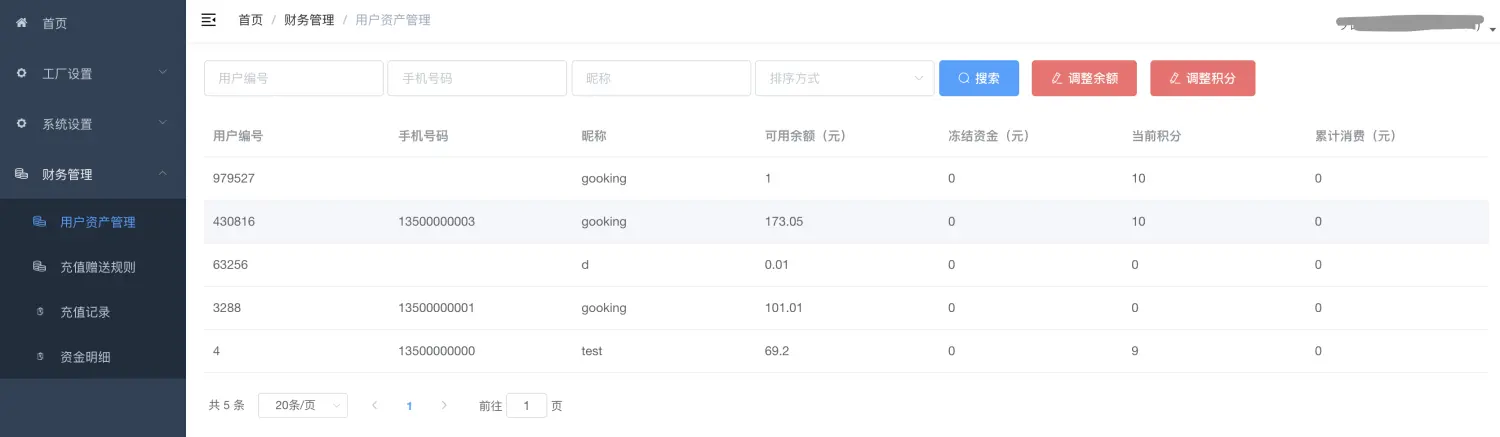Click the 可用余额（元） column header
Screen dimensions: 1500x437
[x=805, y=136]
